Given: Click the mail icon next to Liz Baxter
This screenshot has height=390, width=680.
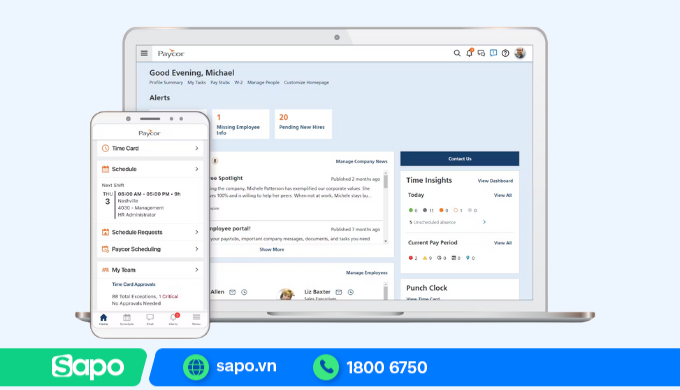Looking at the screenshot, I should pyautogui.click(x=339, y=292).
